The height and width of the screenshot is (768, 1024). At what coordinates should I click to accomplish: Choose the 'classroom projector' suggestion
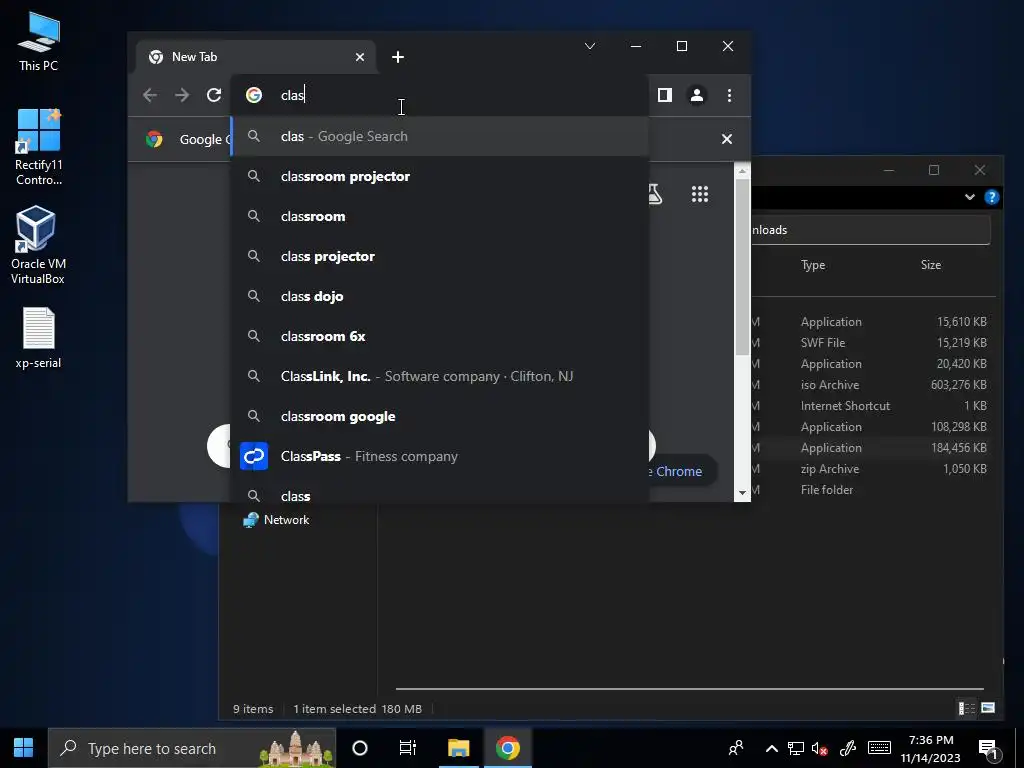point(440,176)
